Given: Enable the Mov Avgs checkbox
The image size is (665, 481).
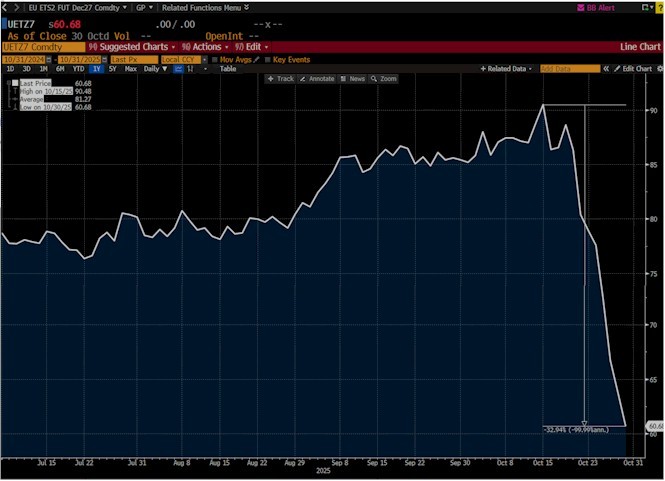Looking at the screenshot, I should (216, 59).
